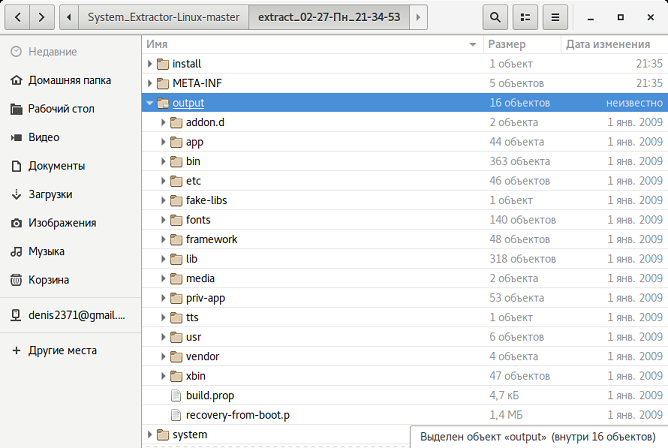Screen dimensions: 668x448
Task: Click the addon.d folder icon
Action: tap(176, 122)
